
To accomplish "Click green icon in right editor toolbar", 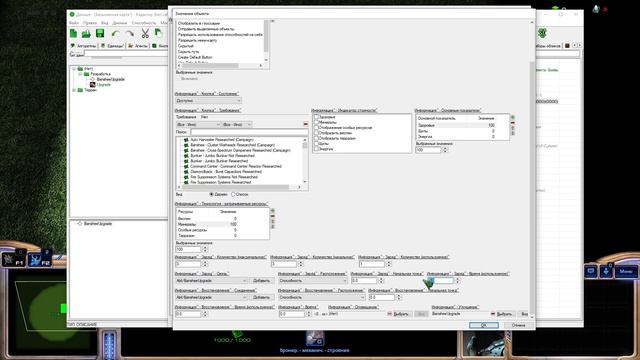I will [542, 33].
